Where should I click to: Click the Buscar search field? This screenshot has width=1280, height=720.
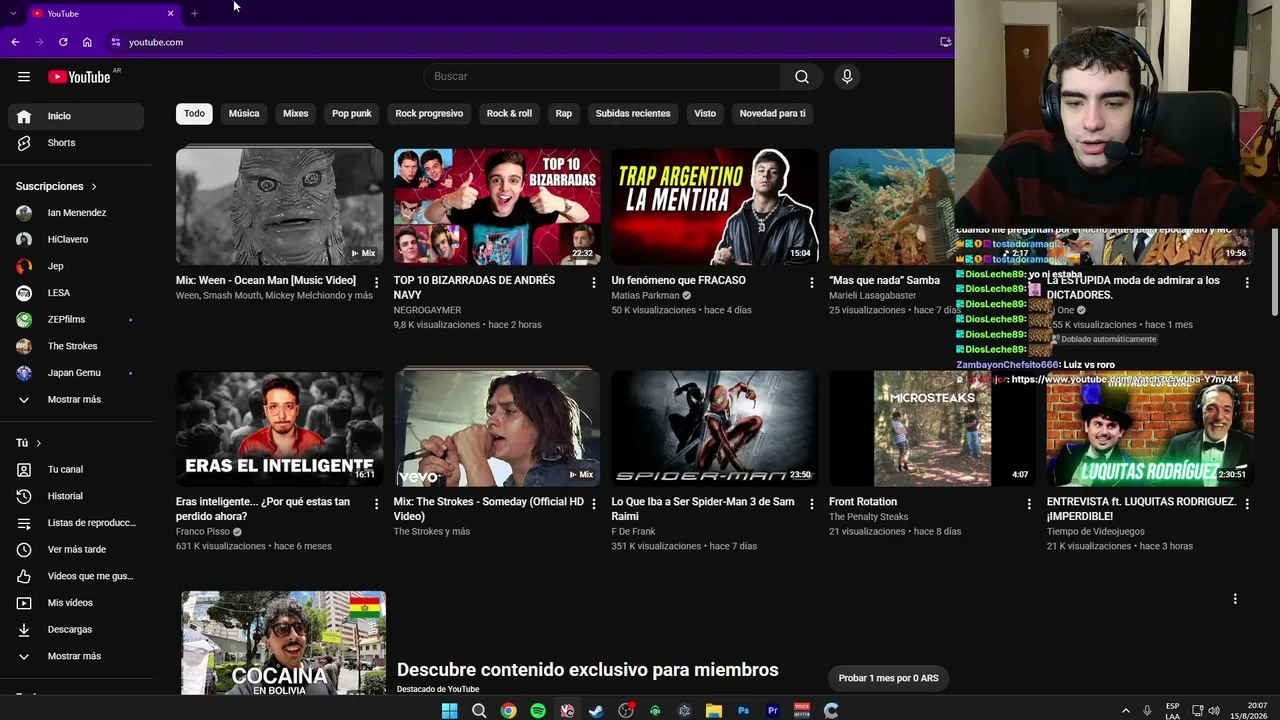coord(603,77)
